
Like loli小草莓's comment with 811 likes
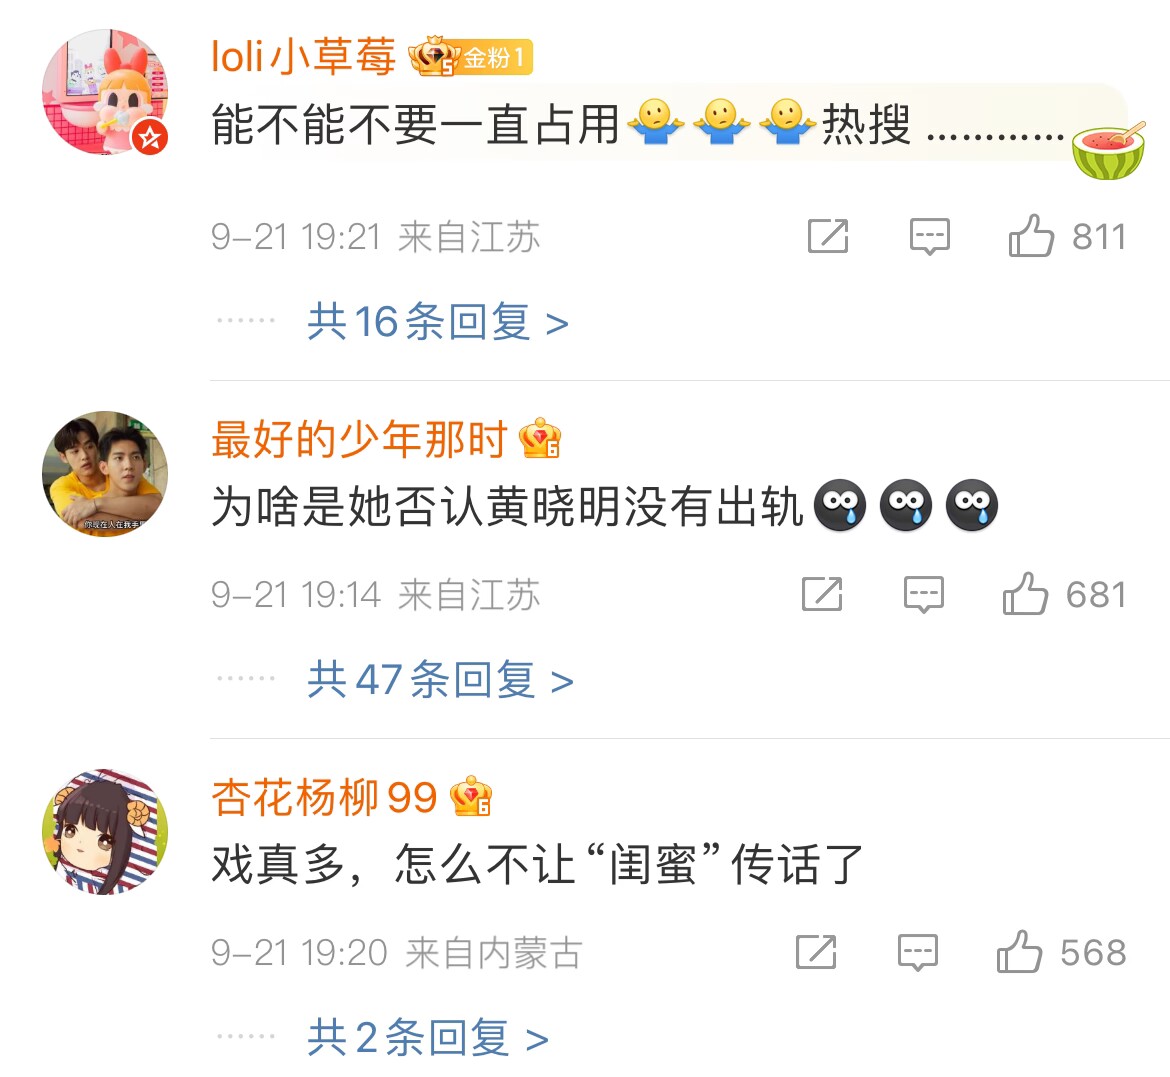tap(1031, 236)
